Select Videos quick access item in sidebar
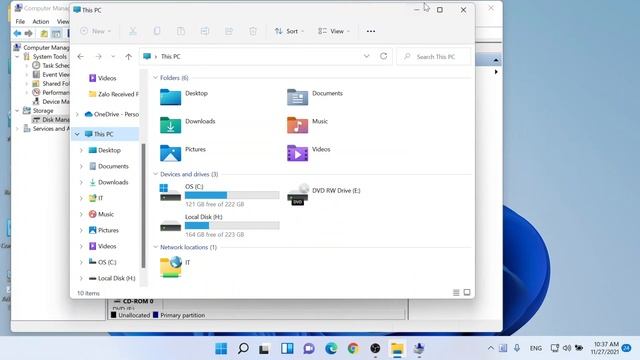Image resolution: width=640 pixels, height=360 pixels. click(102, 78)
